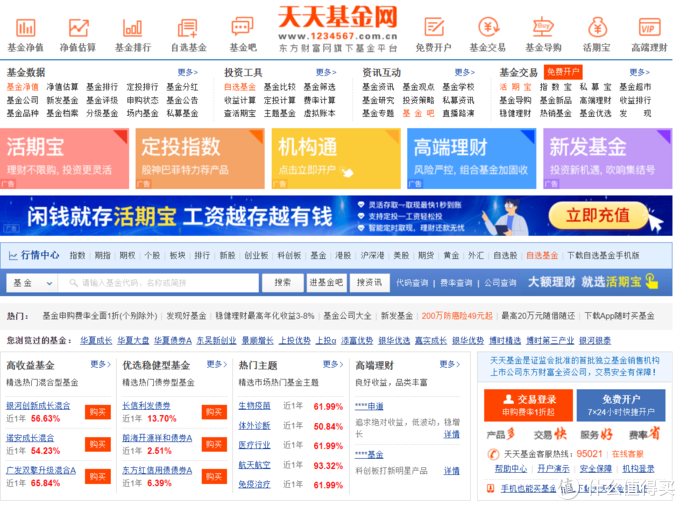
Task: Expand 更多 under 高收益基金 list
Action: tap(100, 365)
